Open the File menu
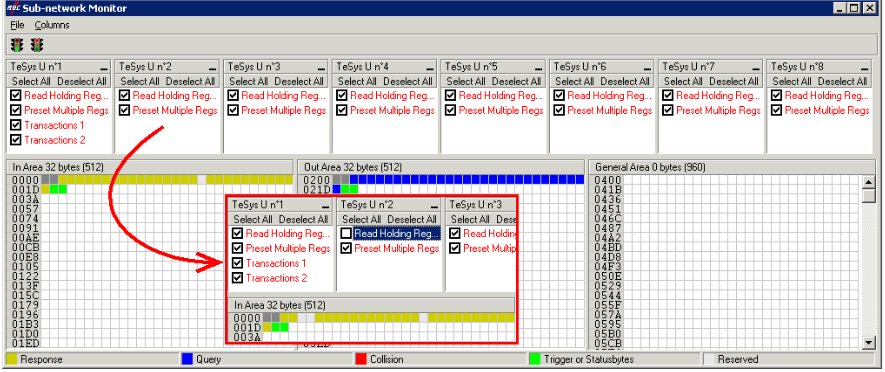This screenshot has height=372, width=885. 17,25
